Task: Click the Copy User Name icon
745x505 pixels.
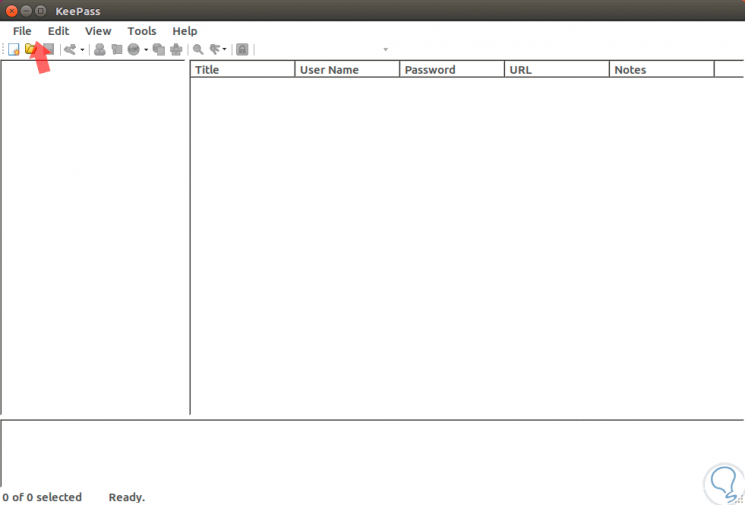Action: pyautogui.click(x=100, y=49)
